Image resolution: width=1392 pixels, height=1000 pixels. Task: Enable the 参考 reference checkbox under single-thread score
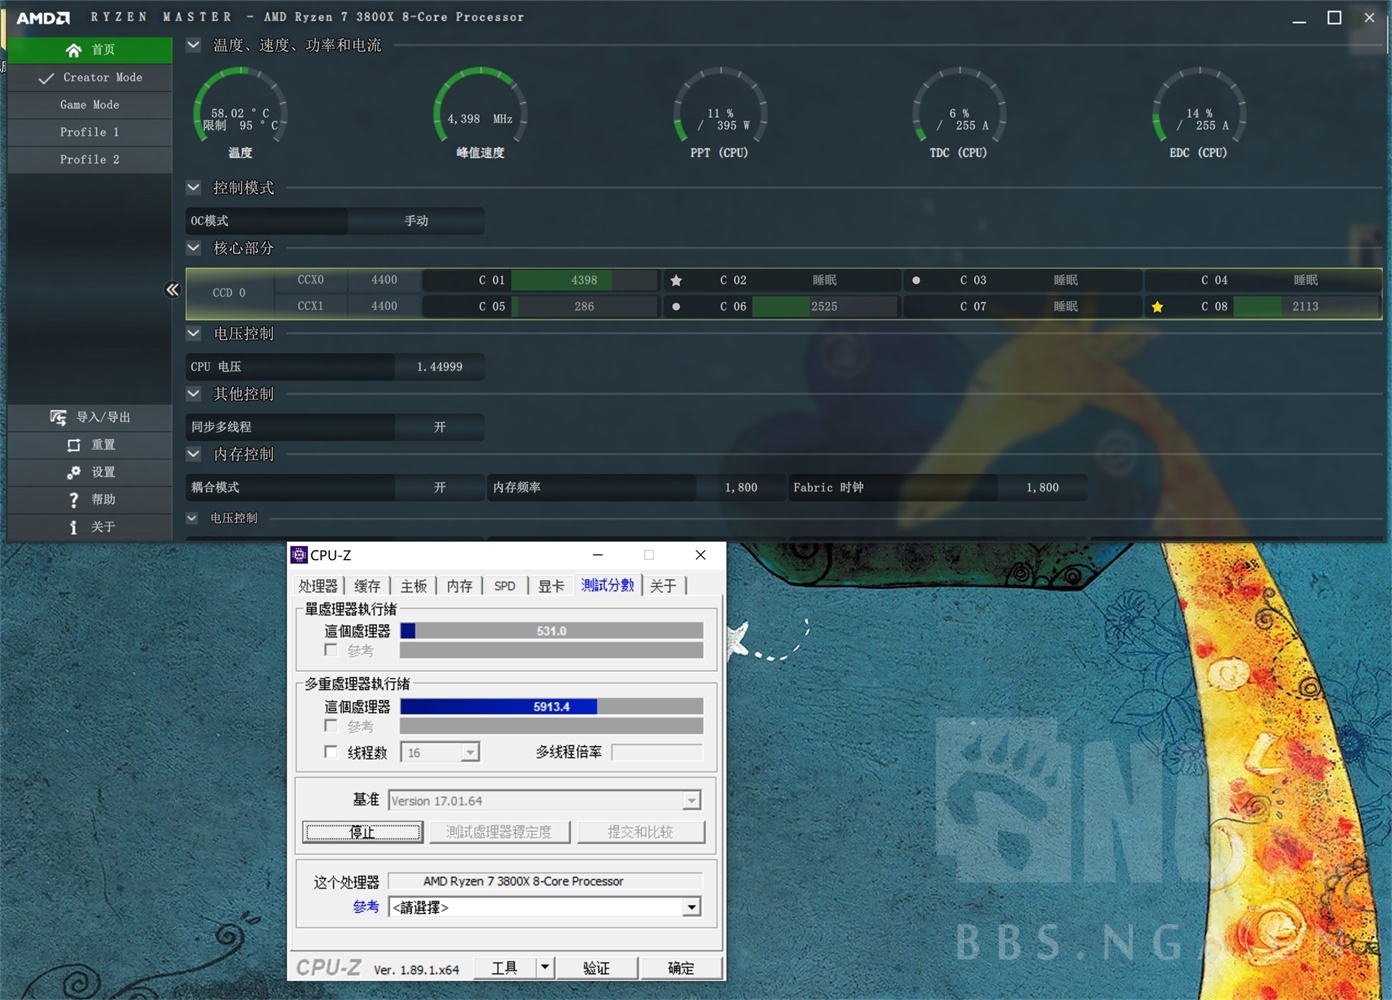pos(331,650)
